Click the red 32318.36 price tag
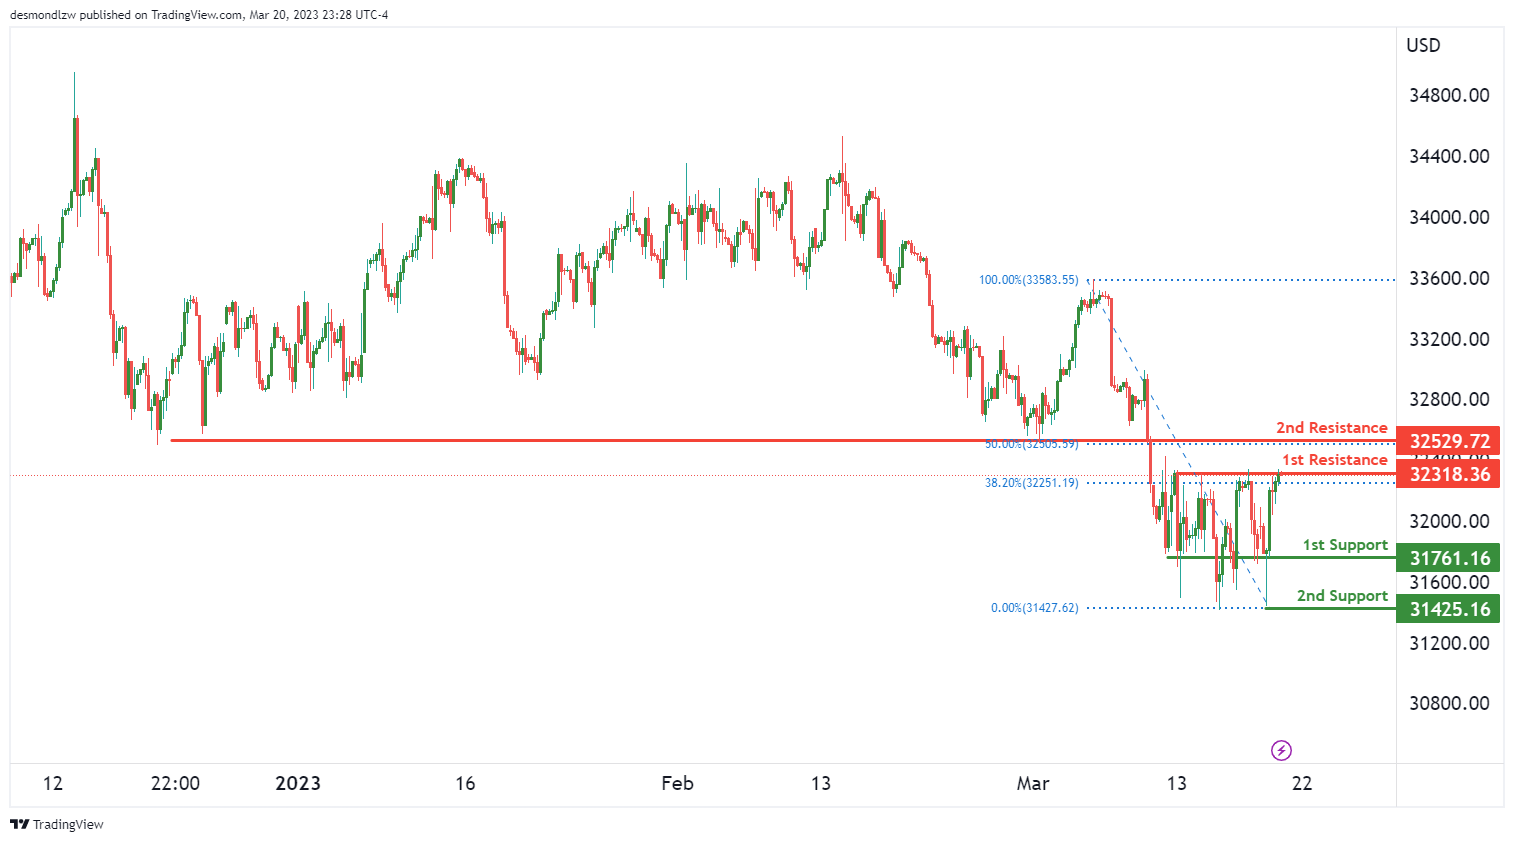This screenshot has width=1514, height=842. click(1449, 474)
